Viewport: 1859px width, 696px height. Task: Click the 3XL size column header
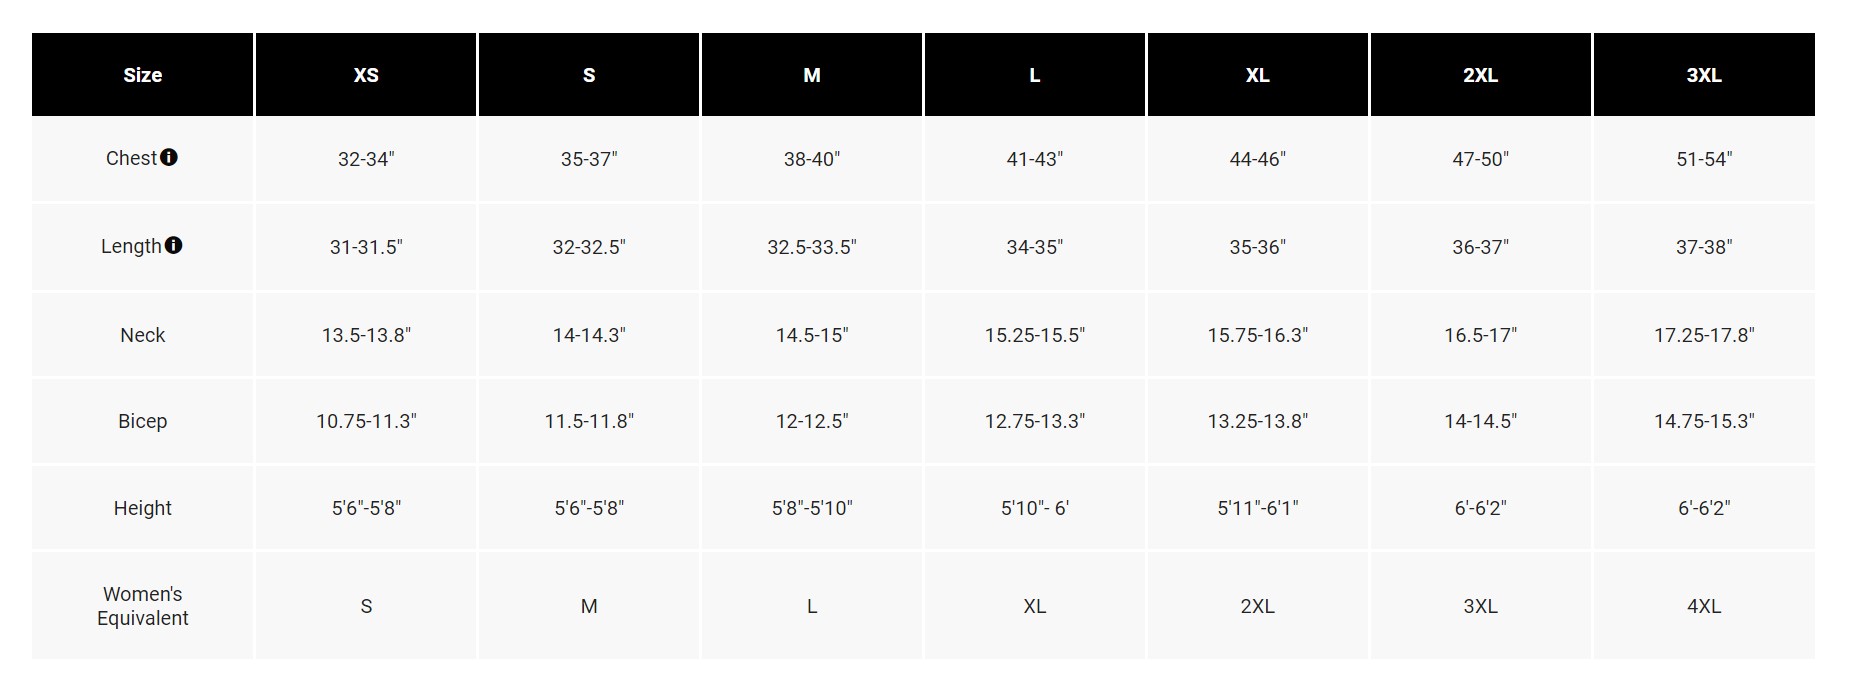click(x=1704, y=75)
